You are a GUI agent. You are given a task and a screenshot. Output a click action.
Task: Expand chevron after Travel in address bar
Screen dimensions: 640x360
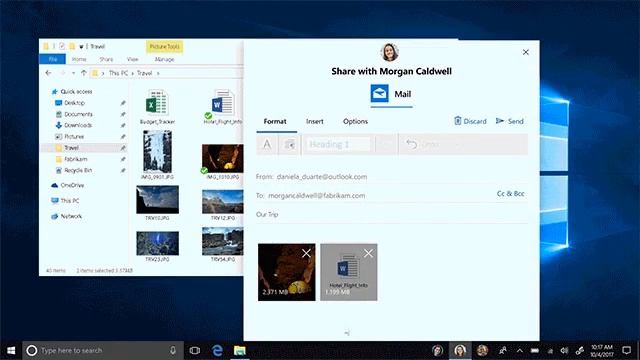pos(158,73)
